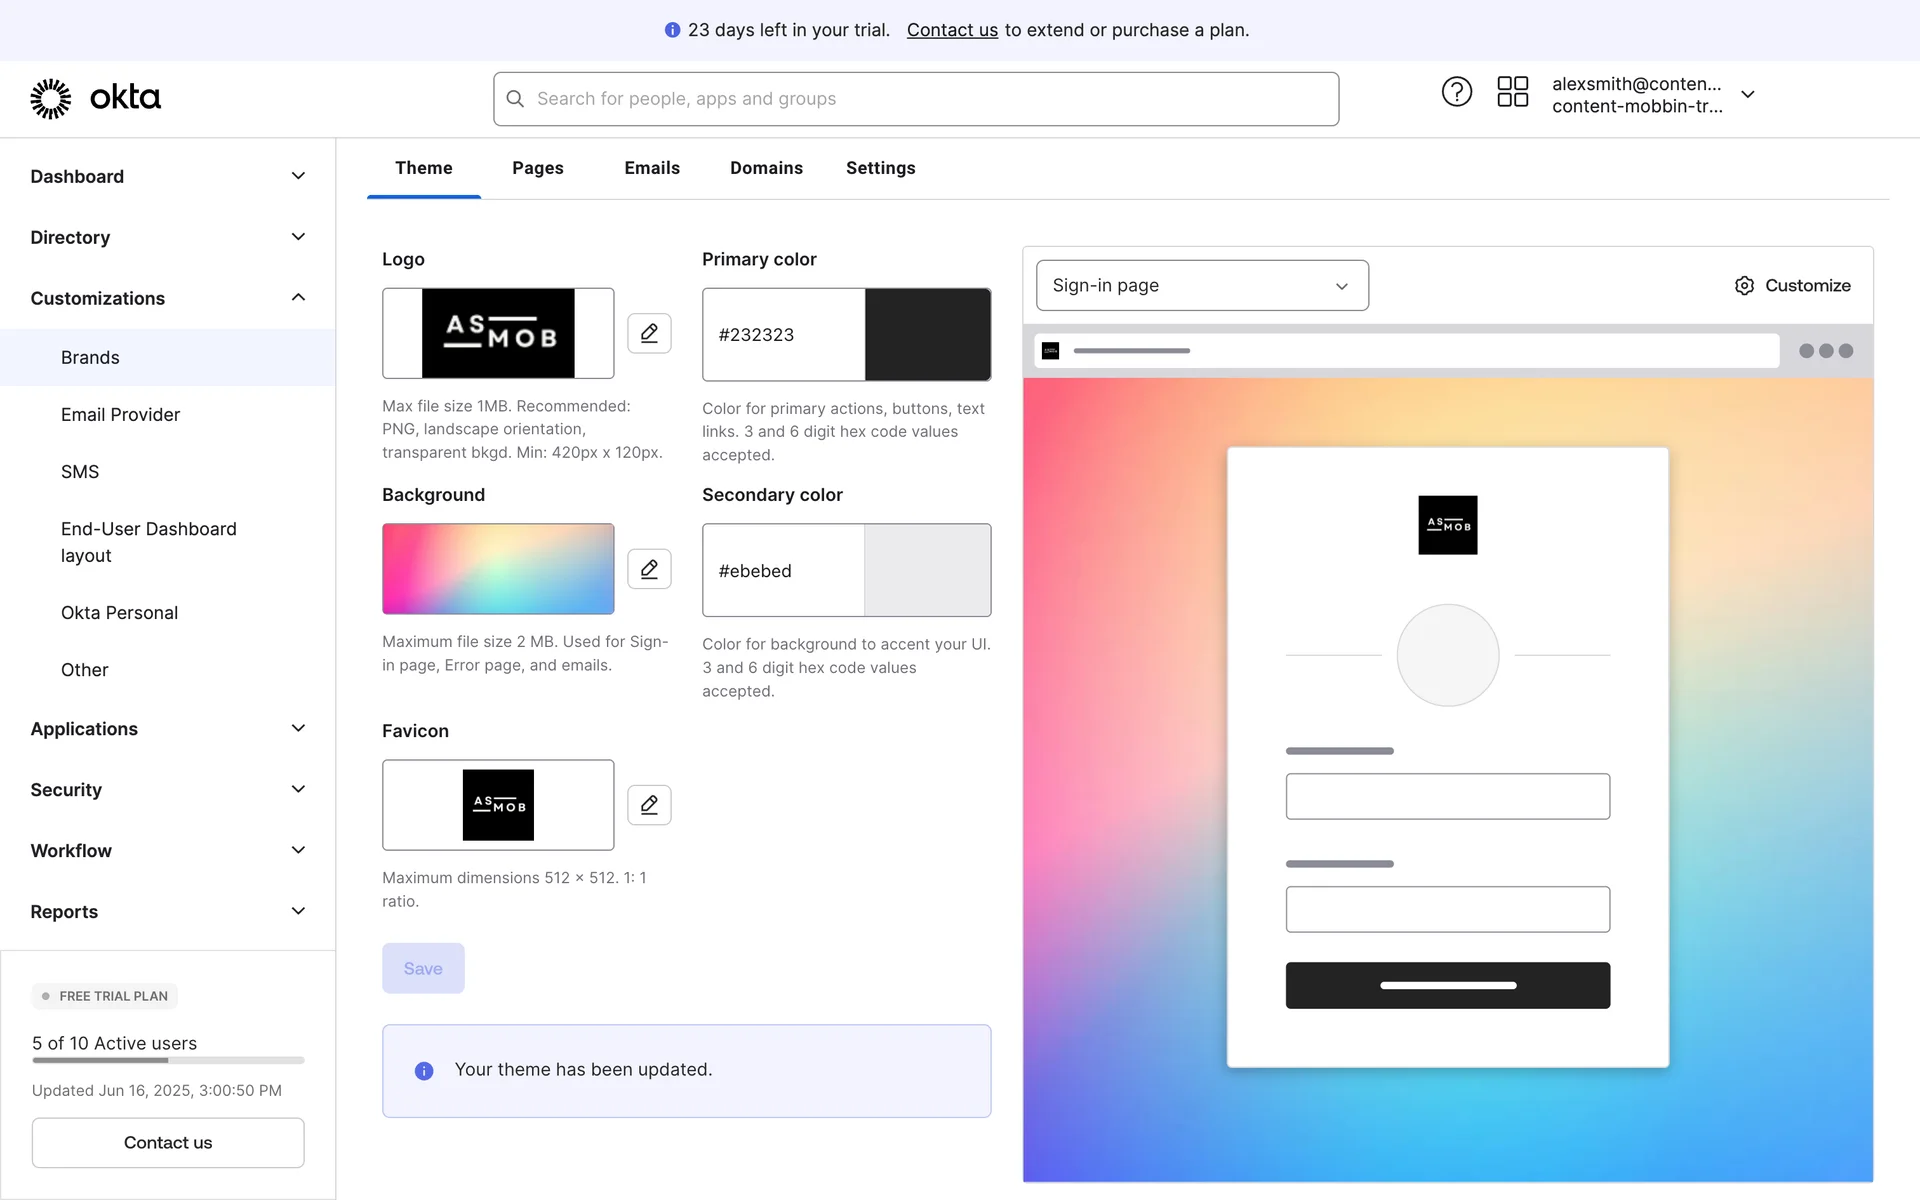The width and height of the screenshot is (1920, 1200).
Task: Switch to the Pages tab
Action: click(537, 168)
